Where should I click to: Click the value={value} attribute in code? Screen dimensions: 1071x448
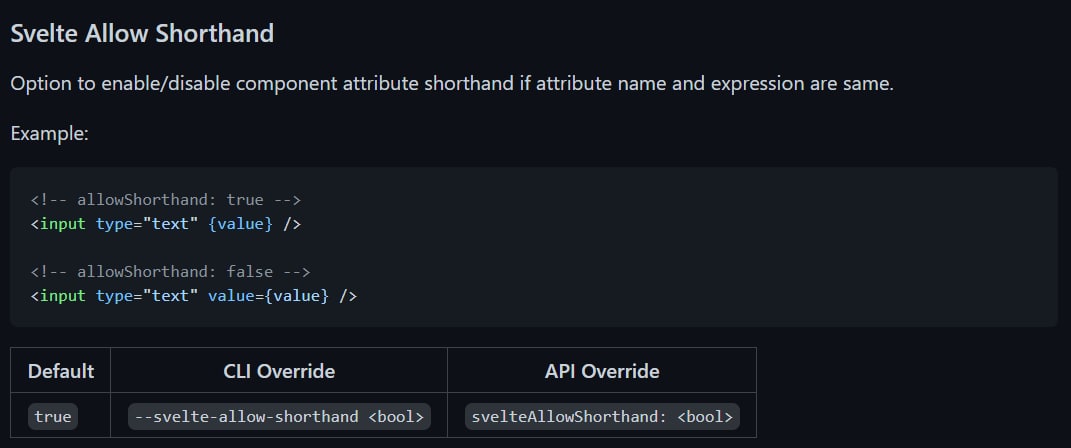268,296
